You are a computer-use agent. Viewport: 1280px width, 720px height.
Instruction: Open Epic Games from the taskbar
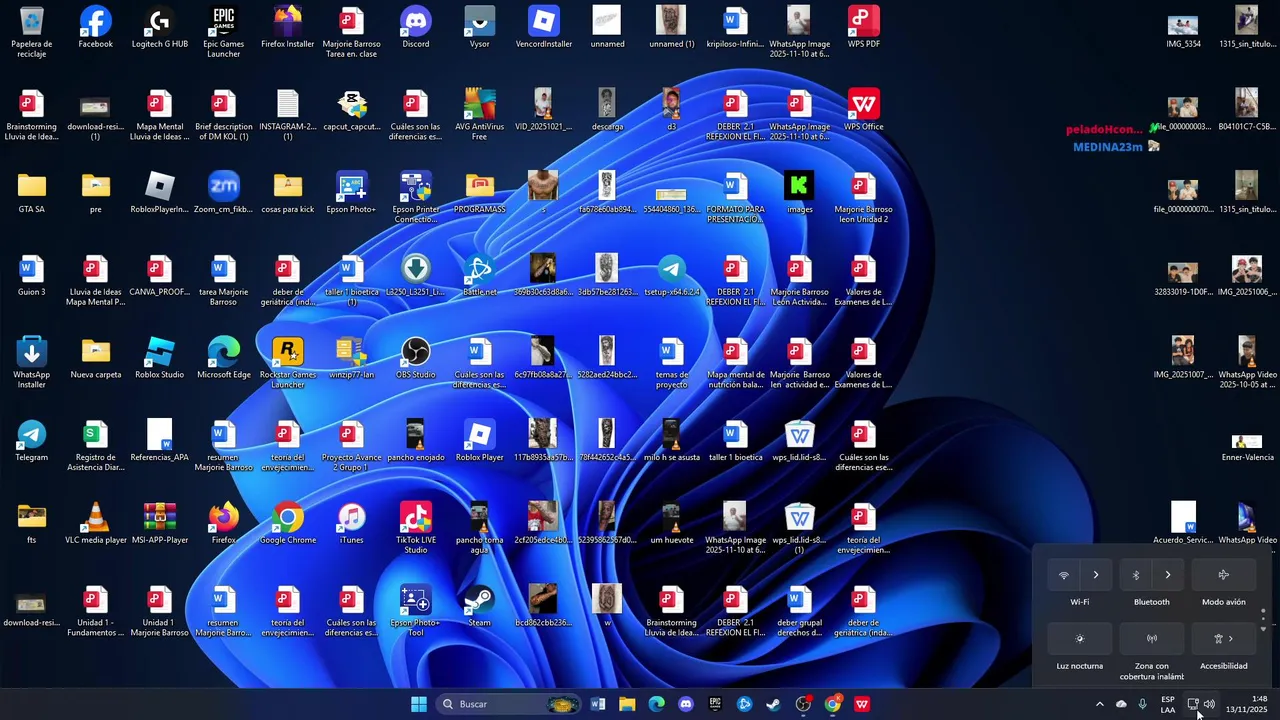(715, 704)
